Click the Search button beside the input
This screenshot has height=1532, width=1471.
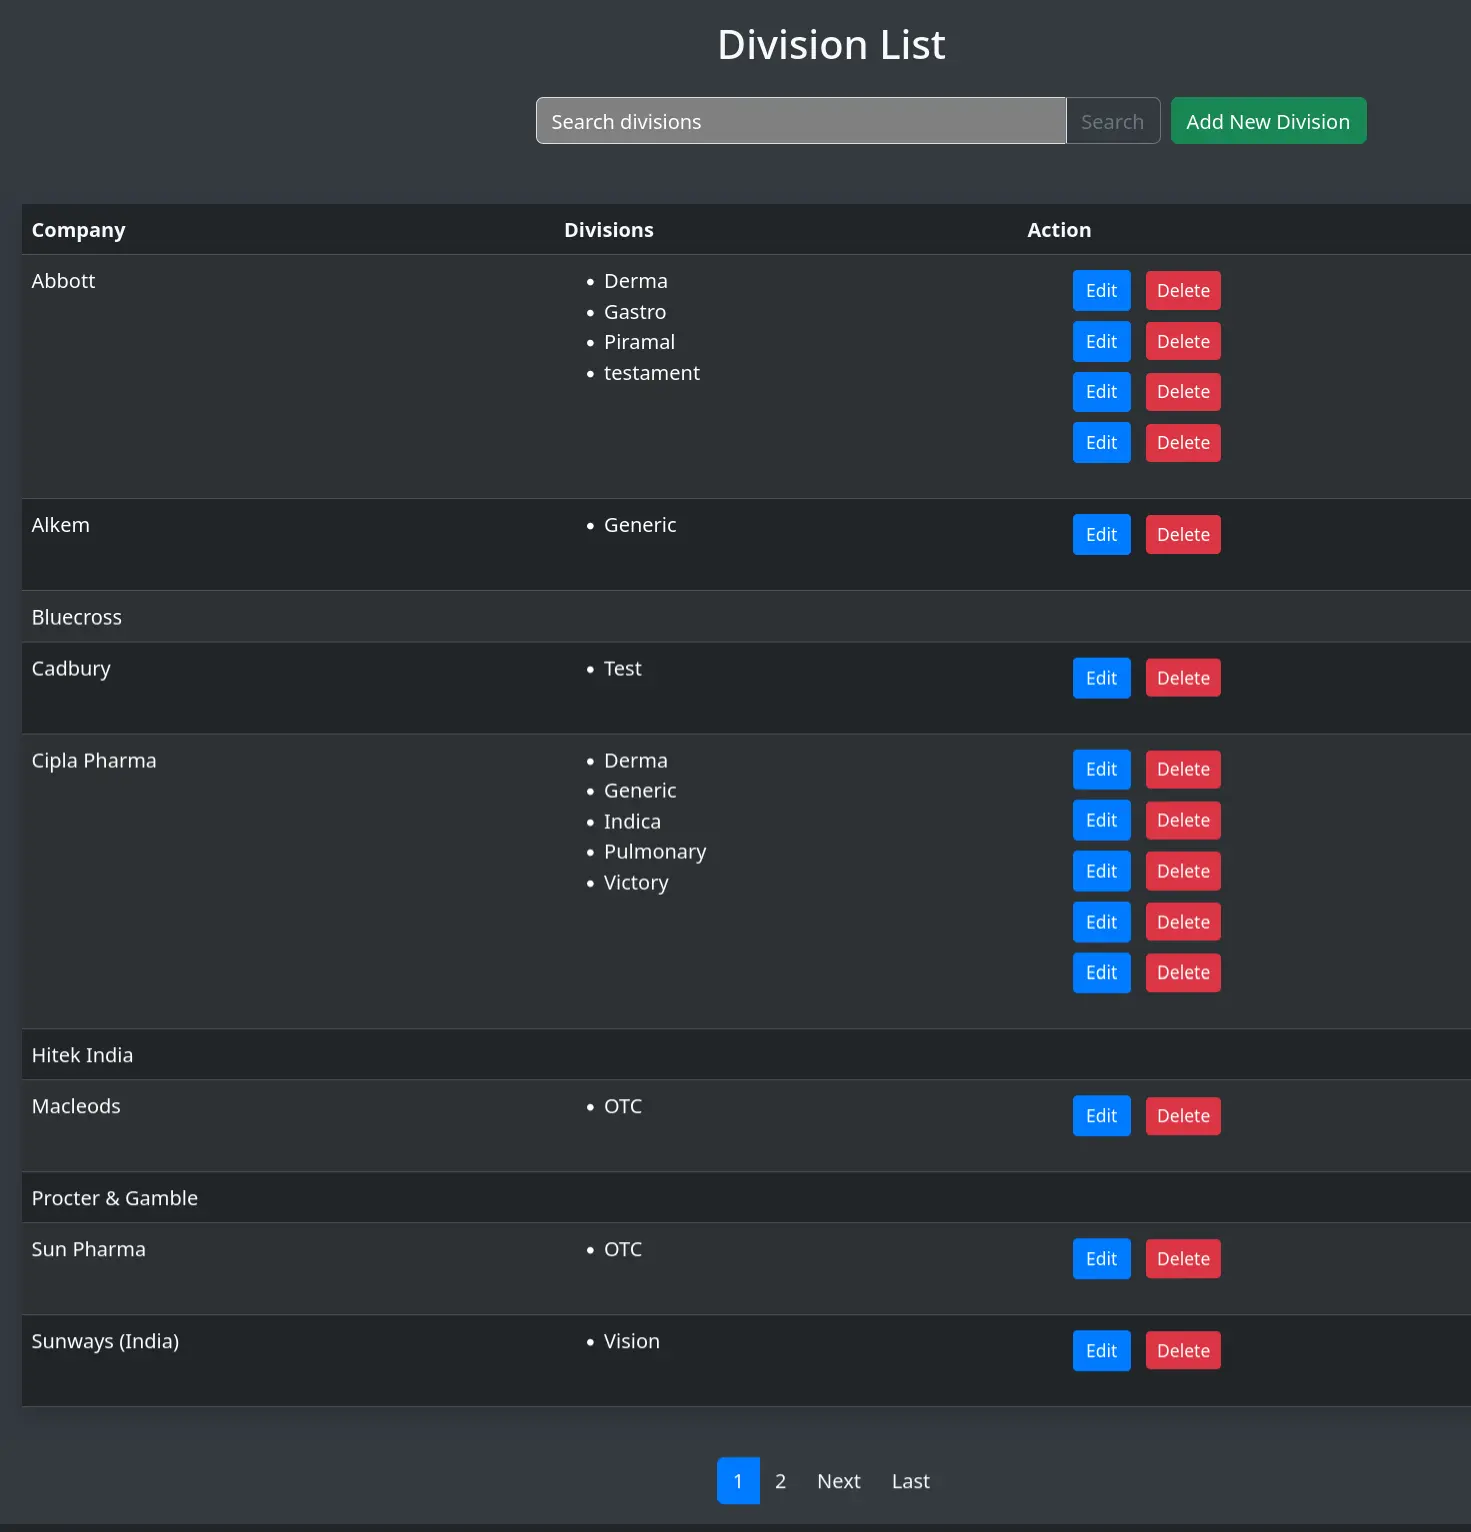pos(1113,121)
